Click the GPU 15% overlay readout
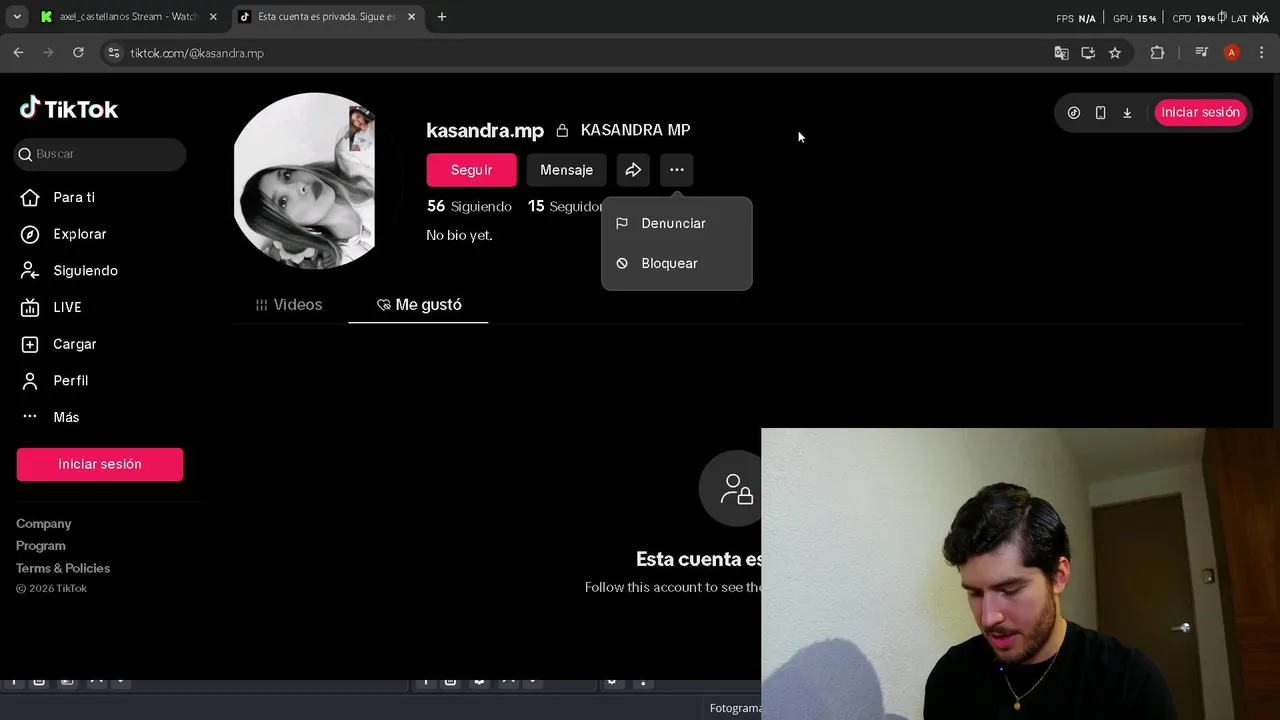1280x720 pixels. [x=1134, y=18]
